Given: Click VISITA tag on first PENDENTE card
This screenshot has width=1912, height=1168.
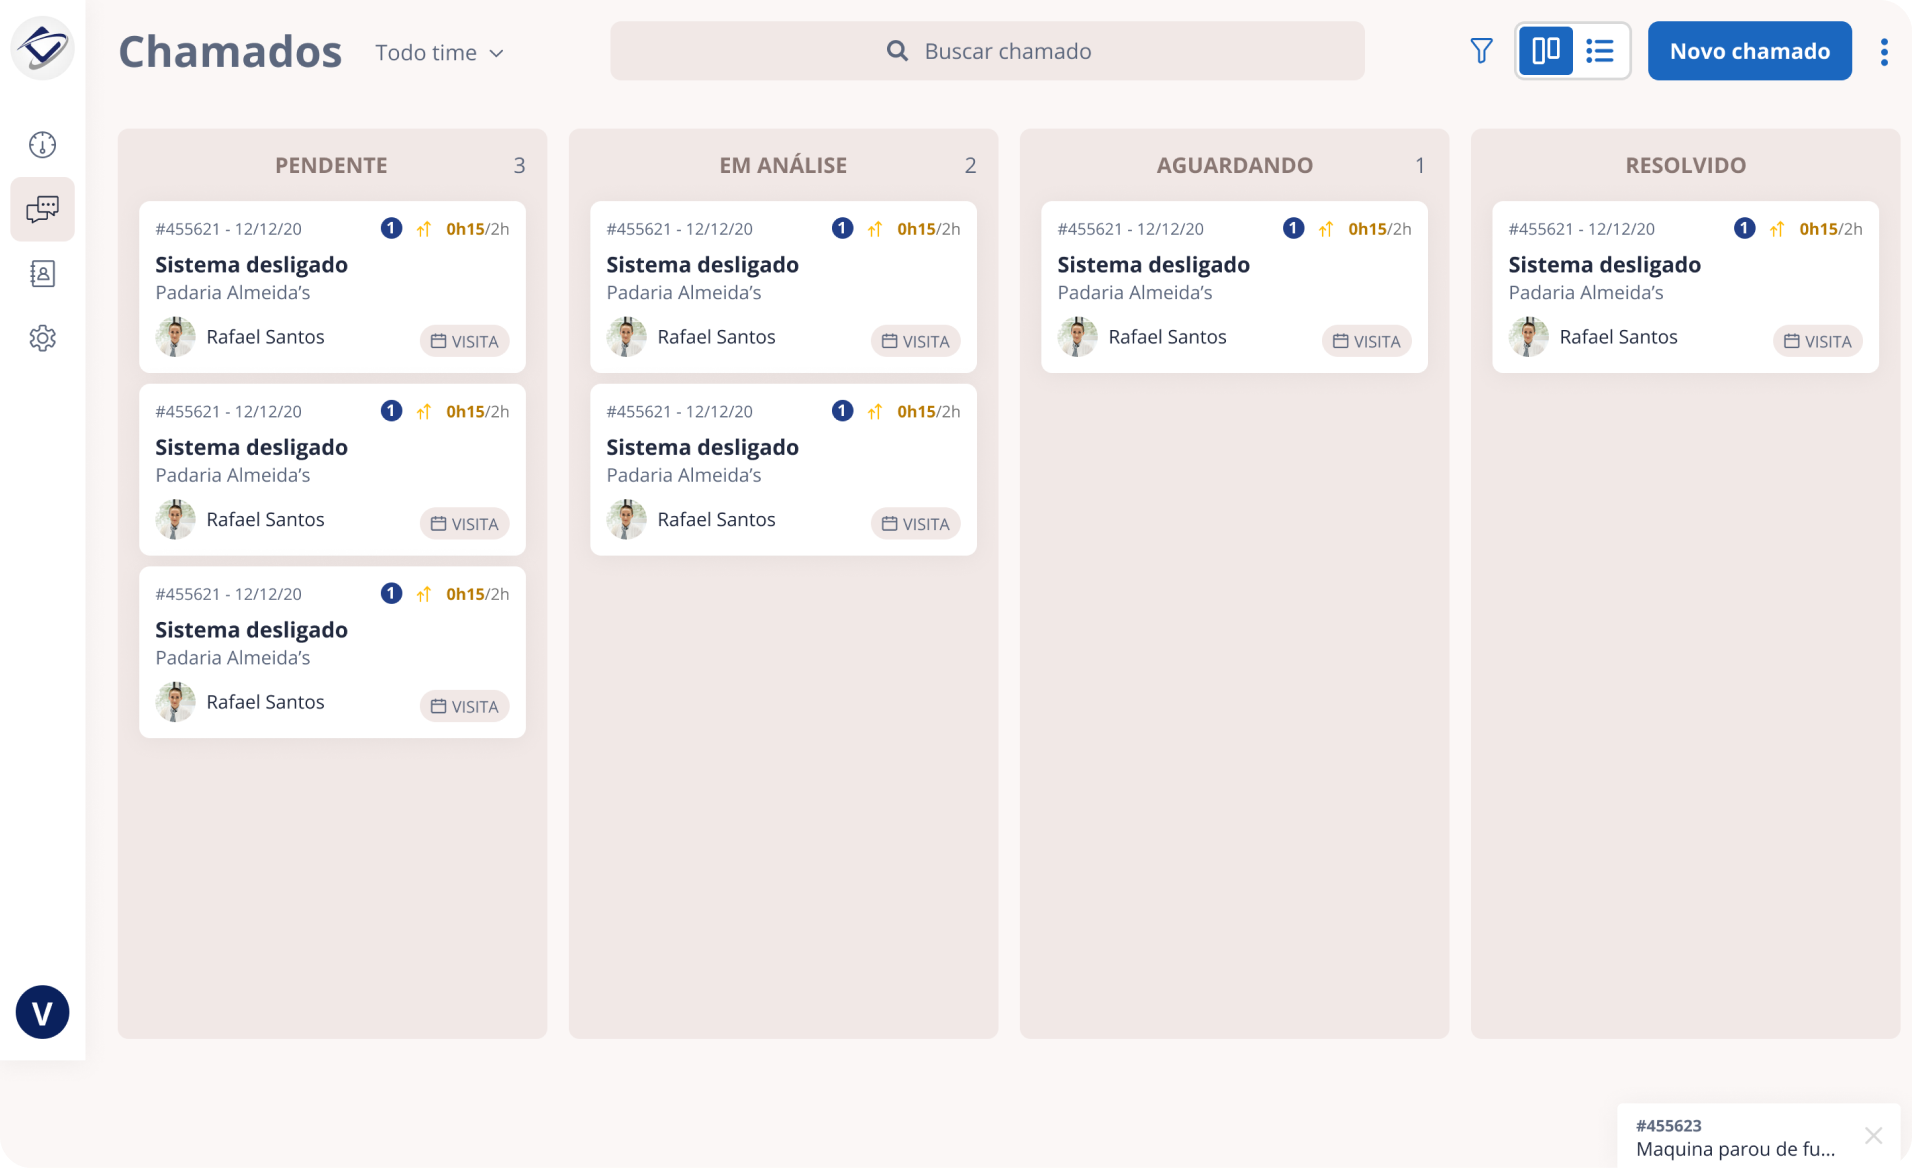Looking at the screenshot, I should (x=464, y=341).
